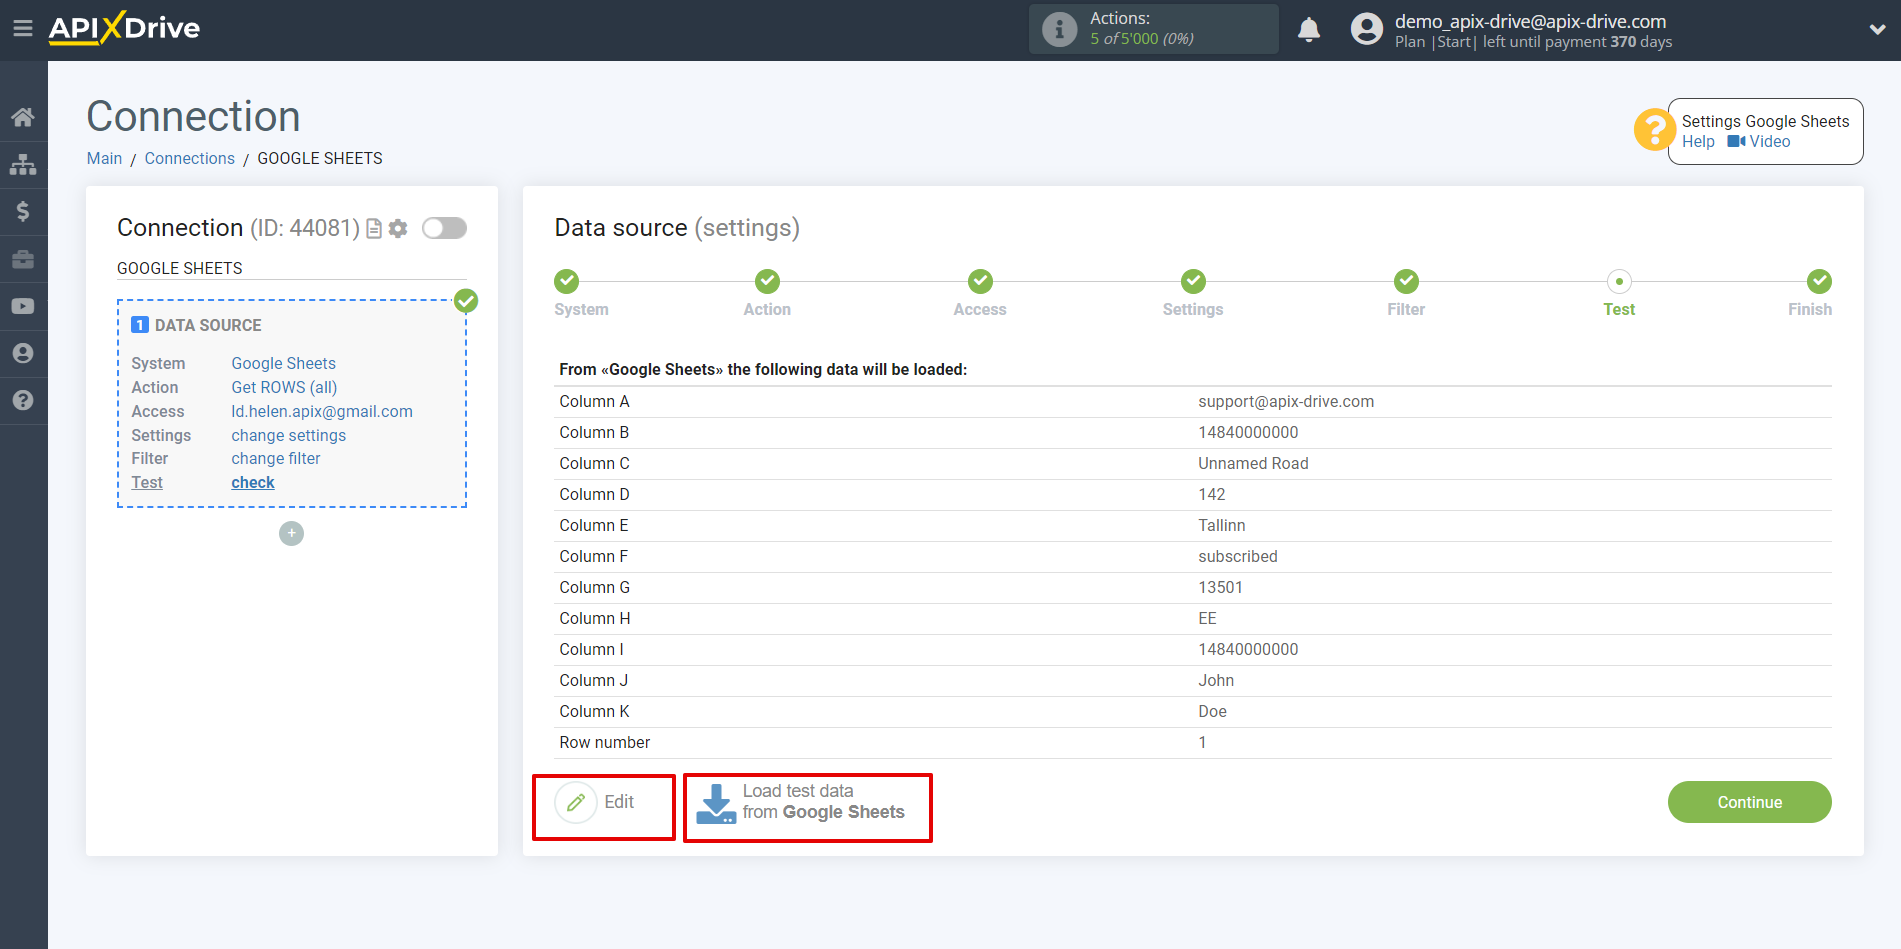Viewport: 1901px width, 949px height.
Task: Click the Column K value Doe
Action: coord(1212,712)
